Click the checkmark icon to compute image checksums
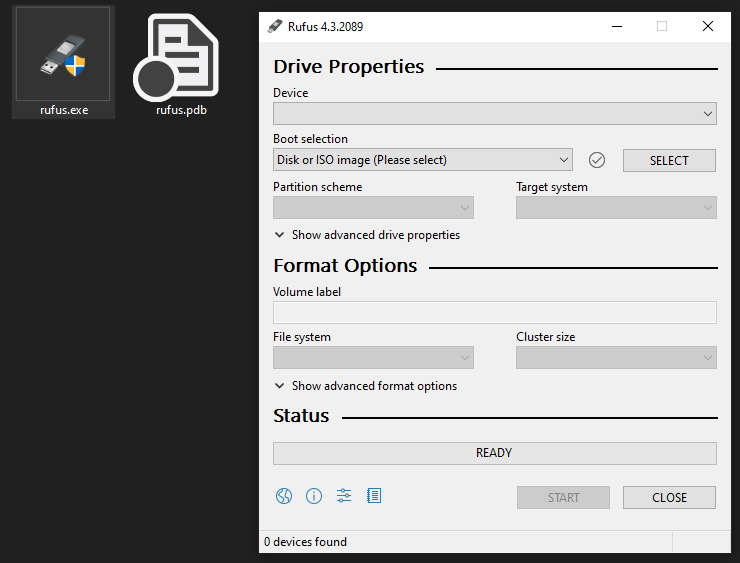Image resolution: width=740 pixels, height=563 pixels. (598, 160)
